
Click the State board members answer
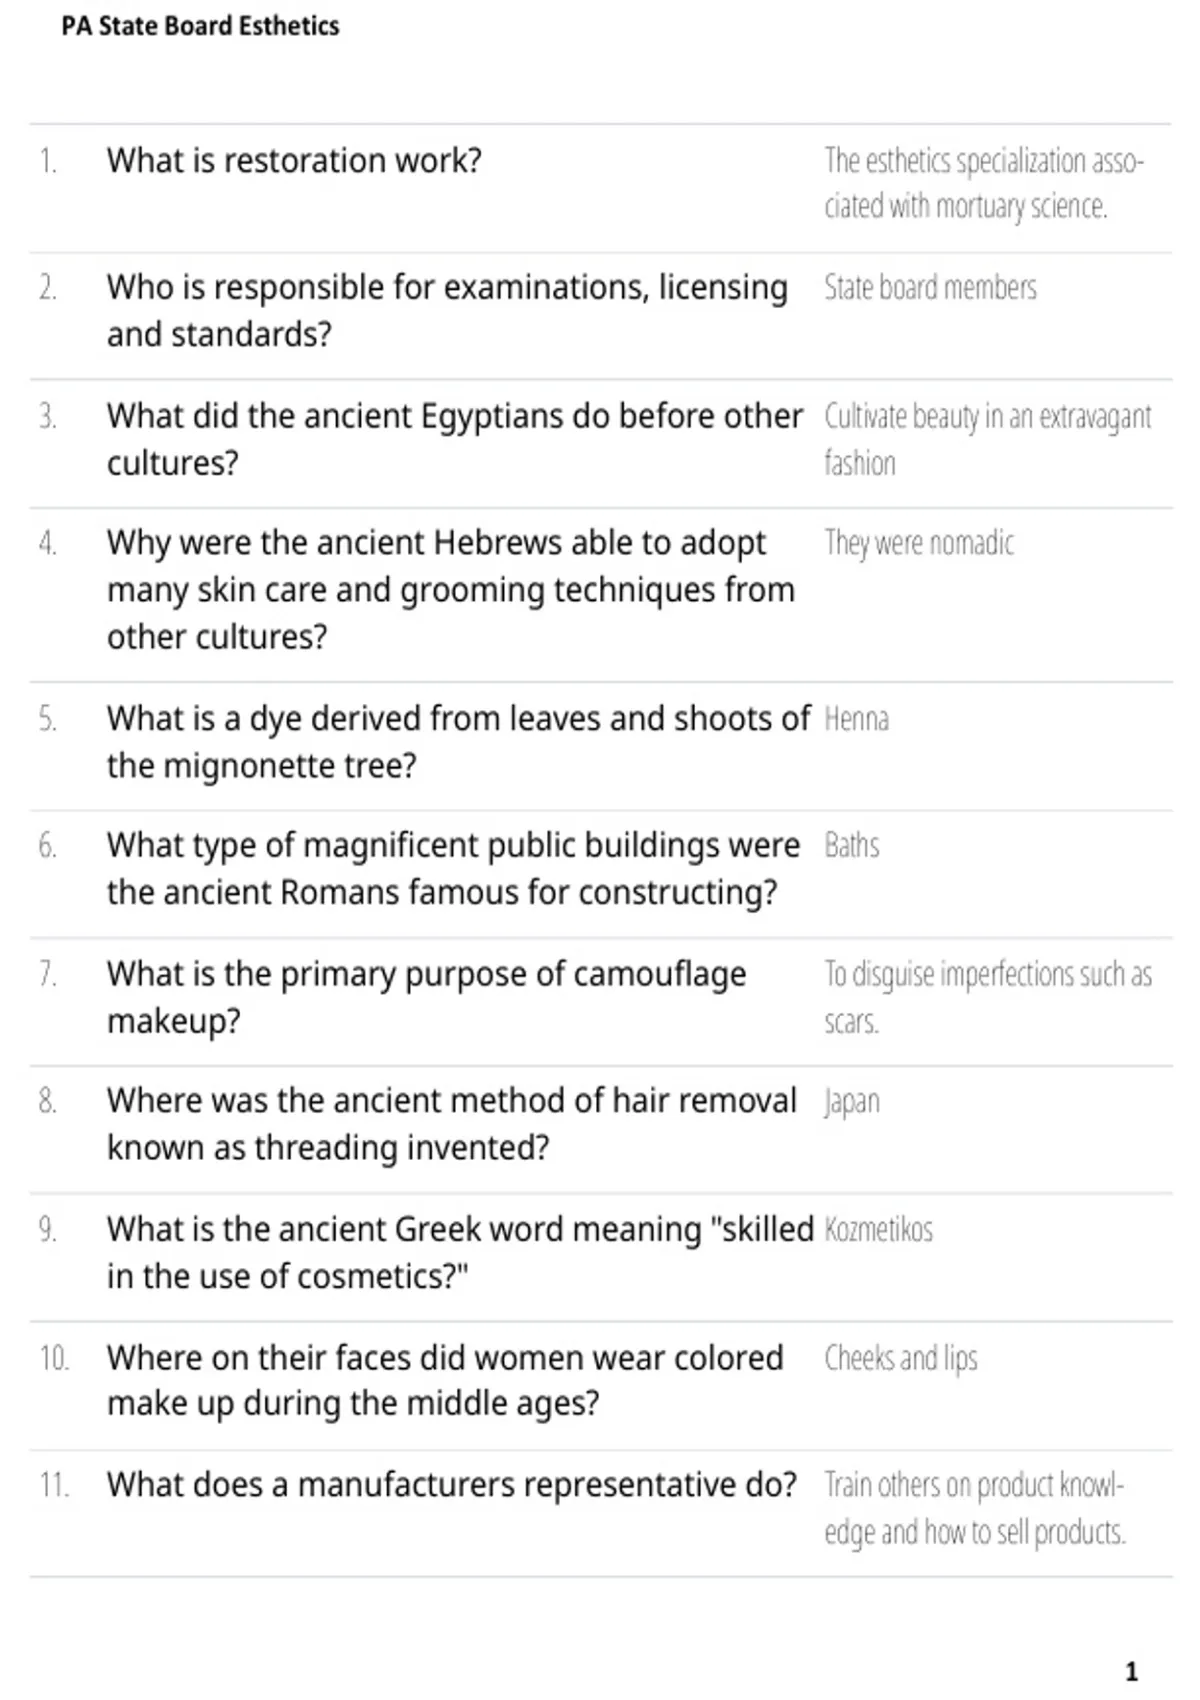930,288
